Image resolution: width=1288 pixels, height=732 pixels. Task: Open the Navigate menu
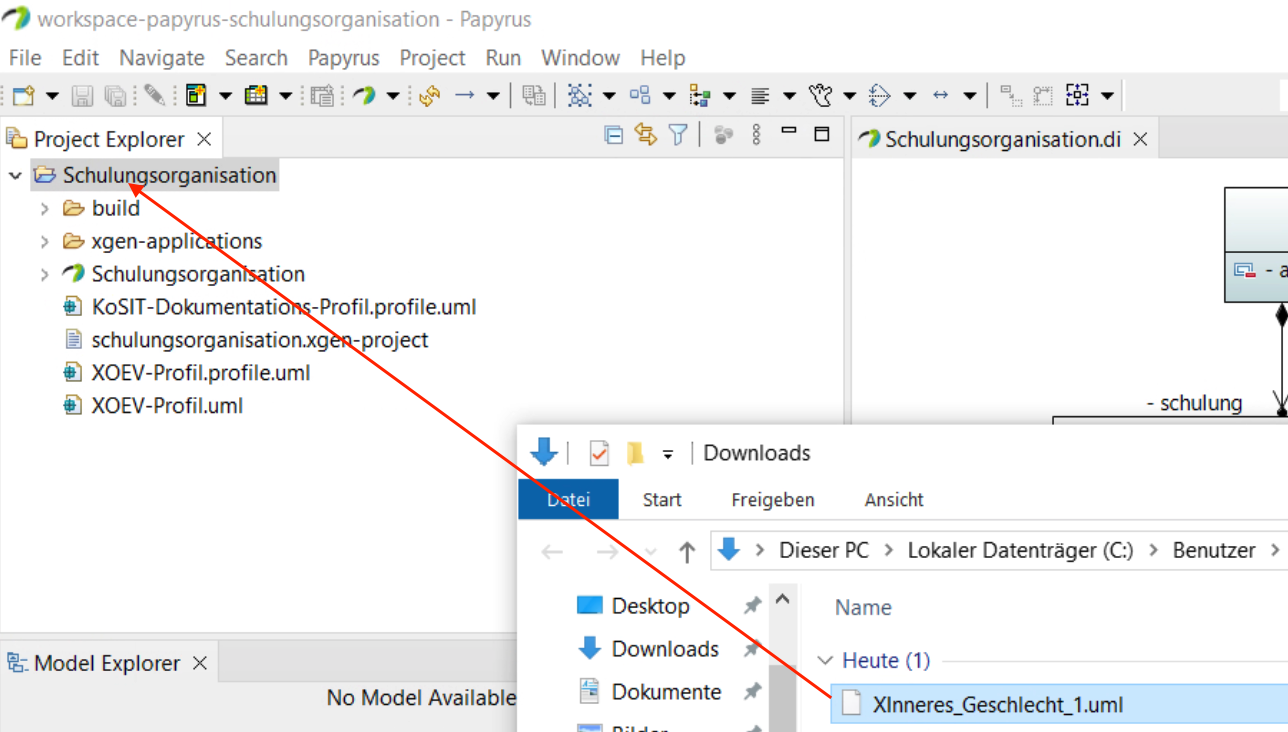(x=162, y=58)
